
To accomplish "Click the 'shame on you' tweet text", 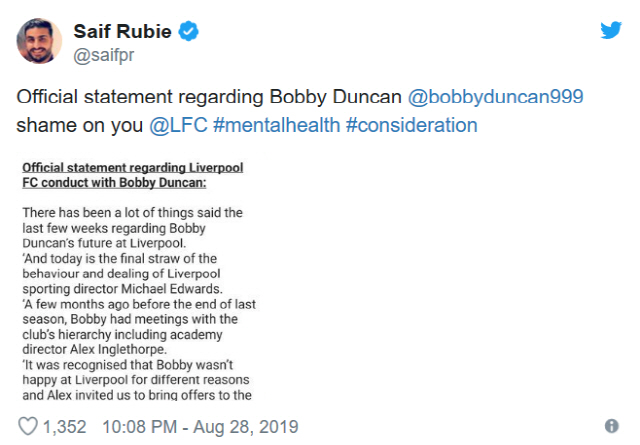I will [x=79, y=126].
